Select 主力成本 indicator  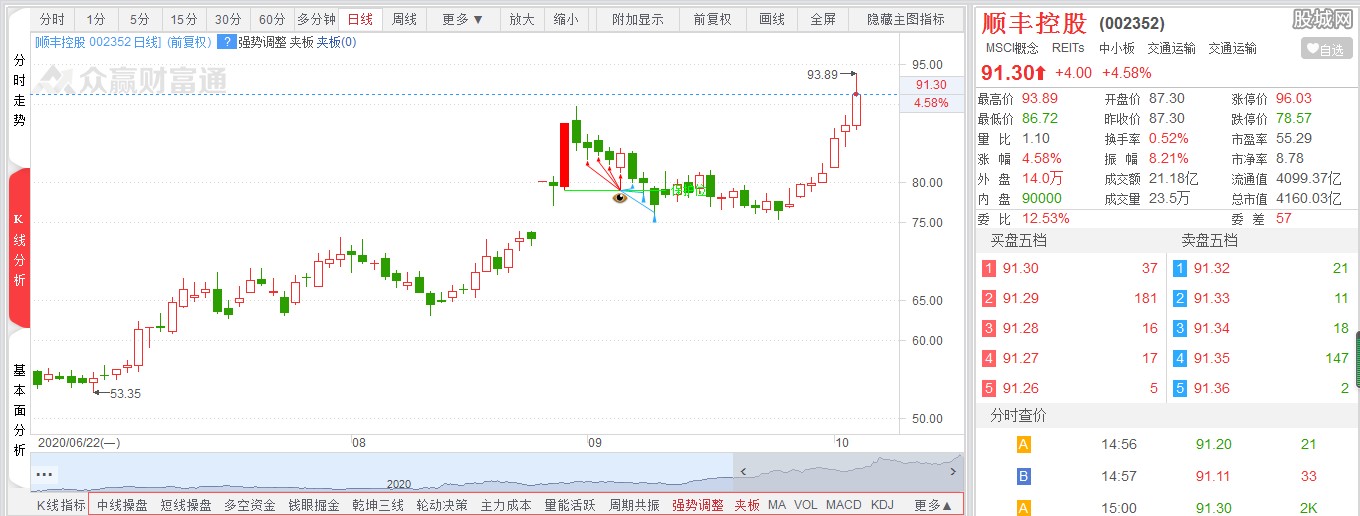[506, 505]
